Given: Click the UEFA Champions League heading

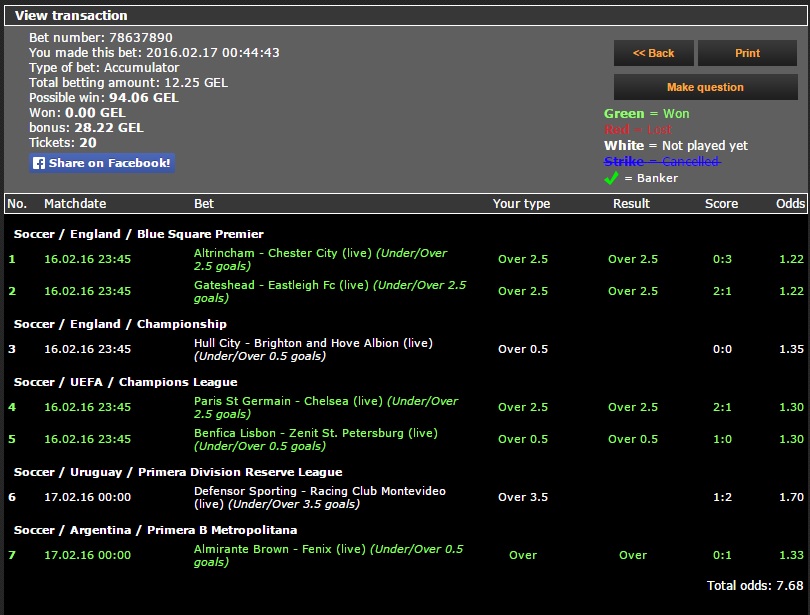Looking at the screenshot, I should point(126,382).
